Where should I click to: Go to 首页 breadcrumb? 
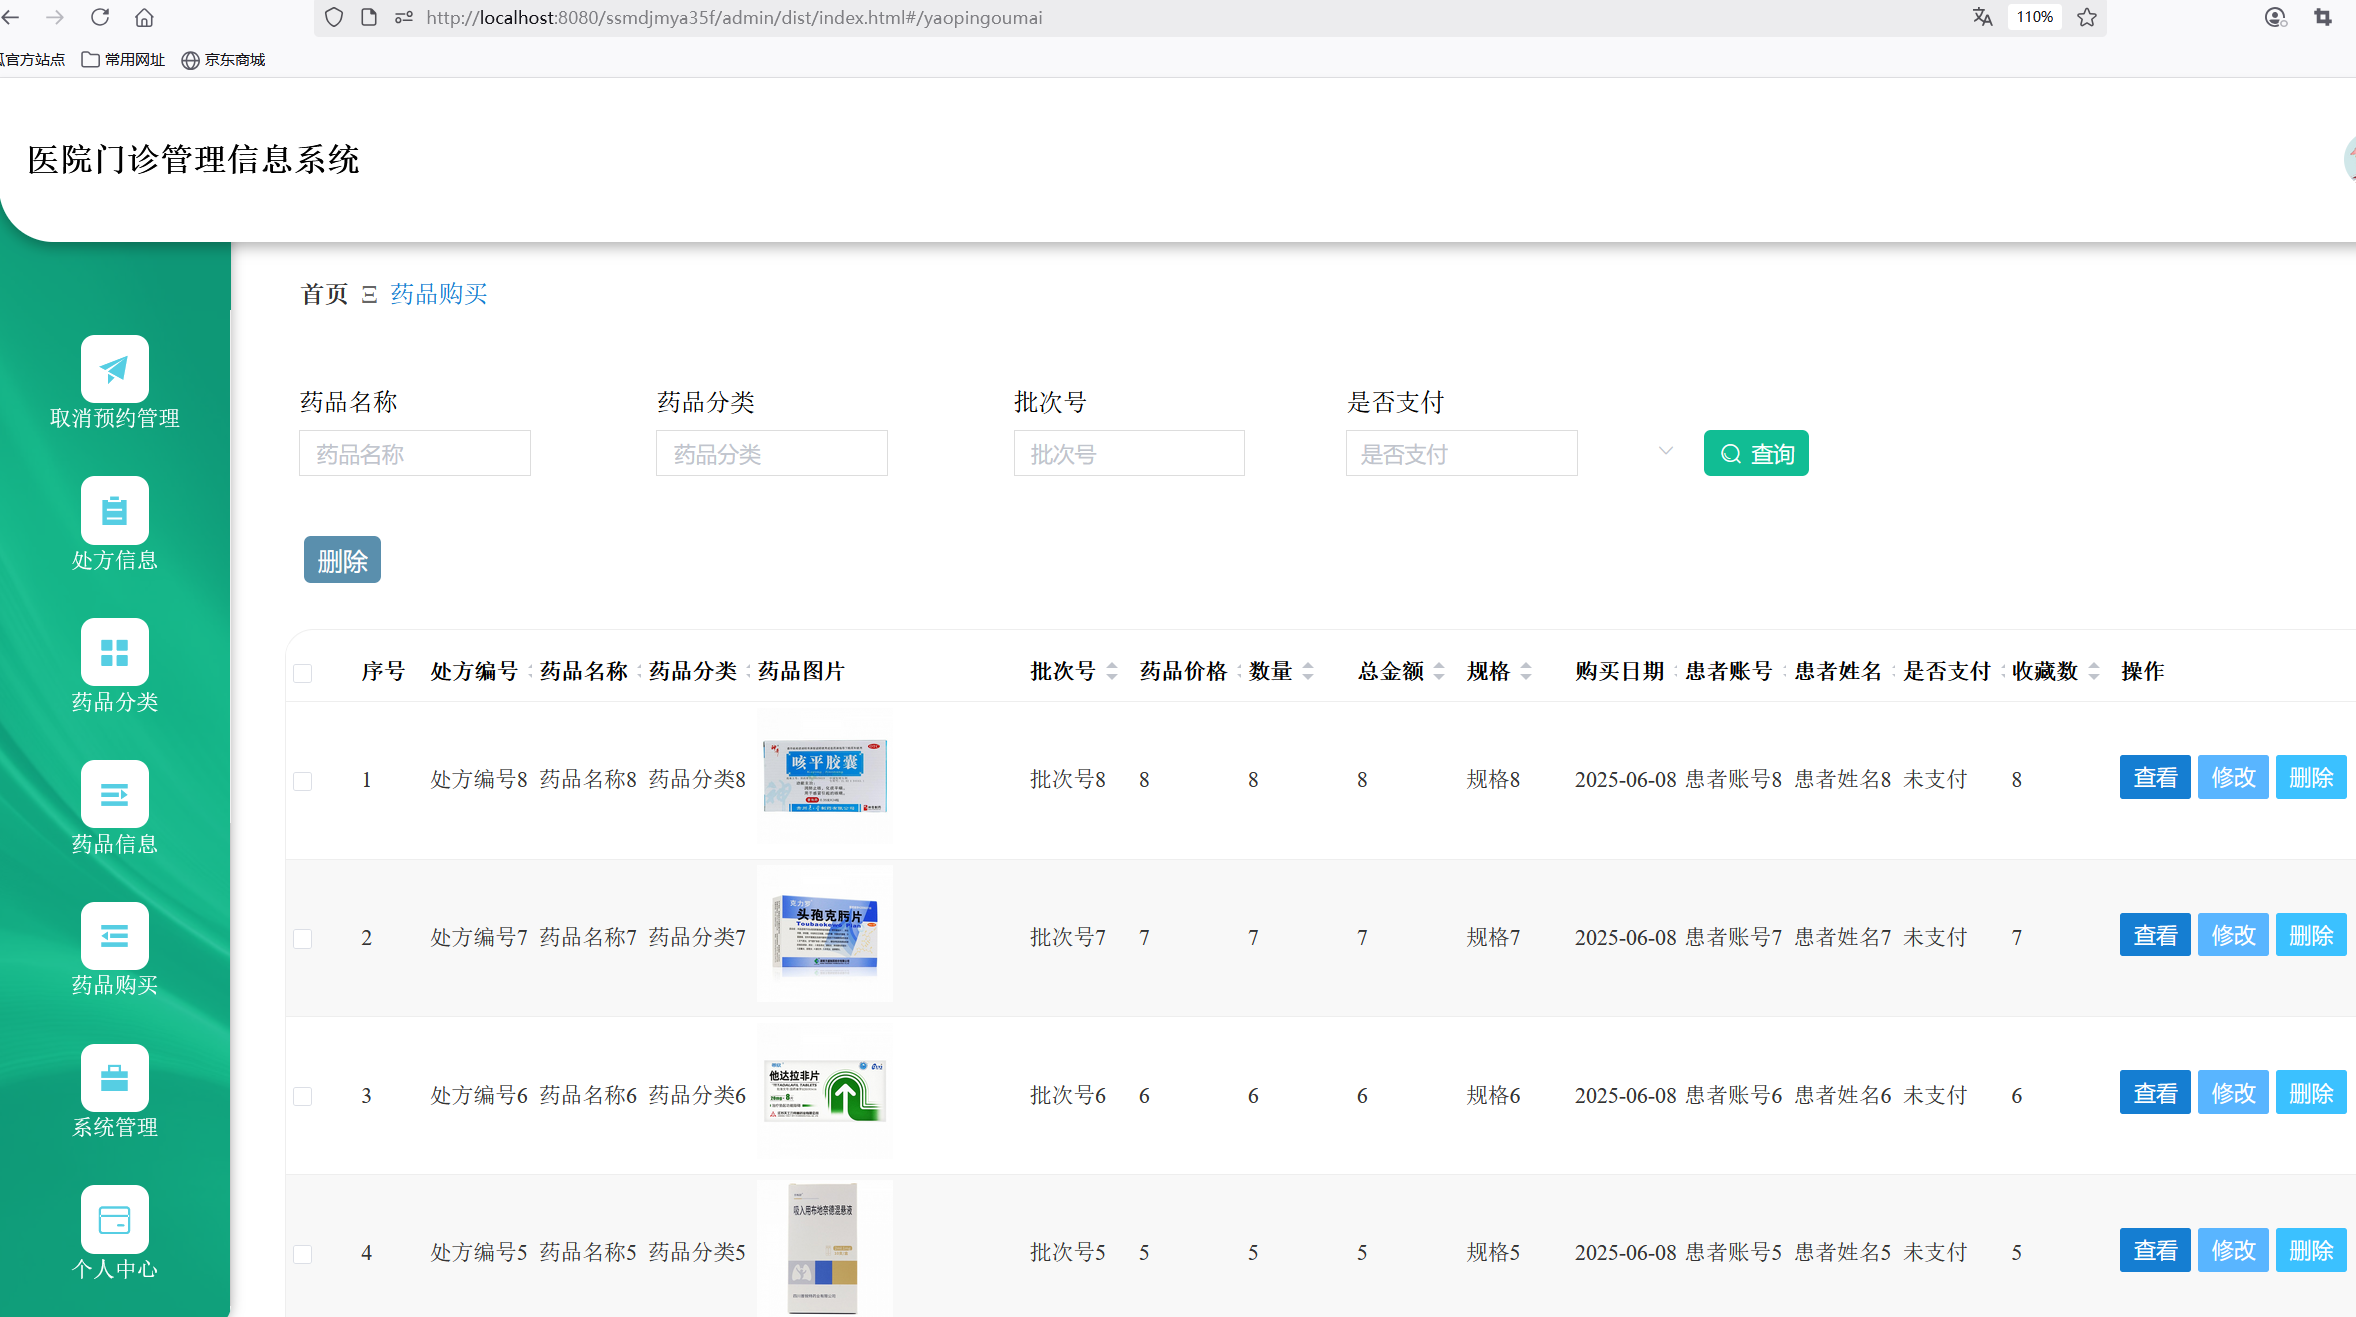(324, 294)
